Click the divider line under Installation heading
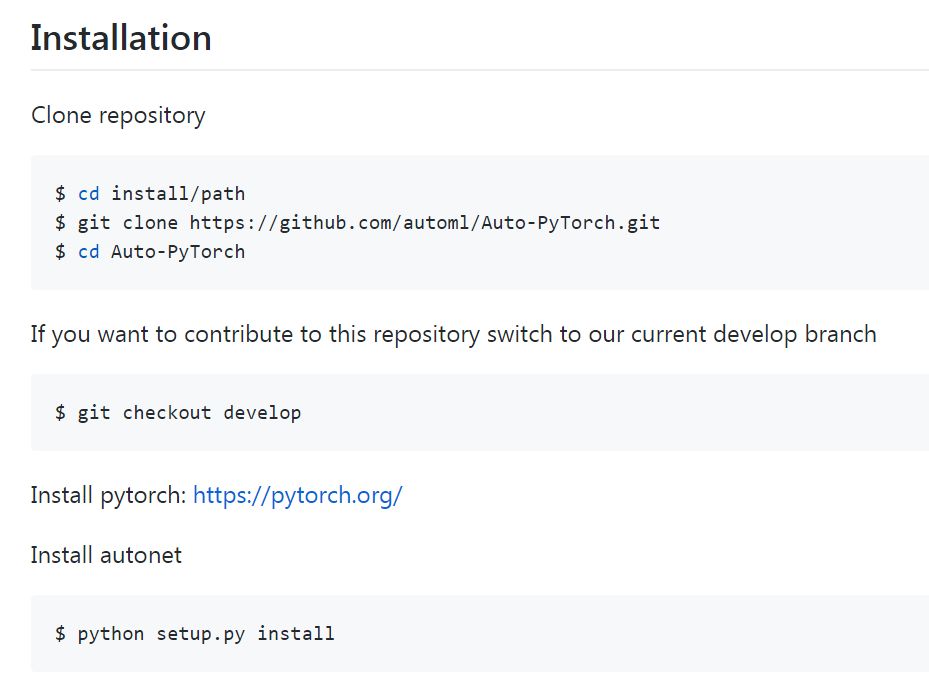 479,70
